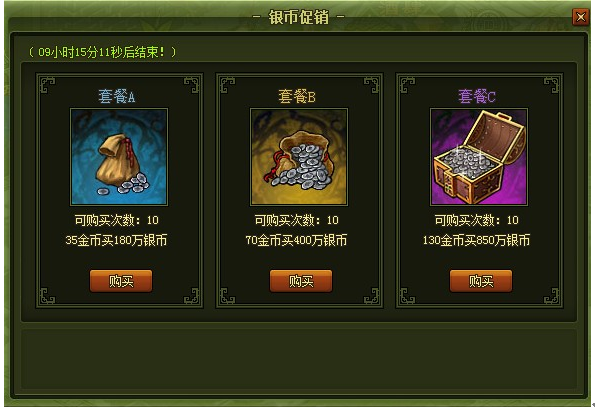
Task: Click the empty description panel at bottom
Action: pos(299,359)
